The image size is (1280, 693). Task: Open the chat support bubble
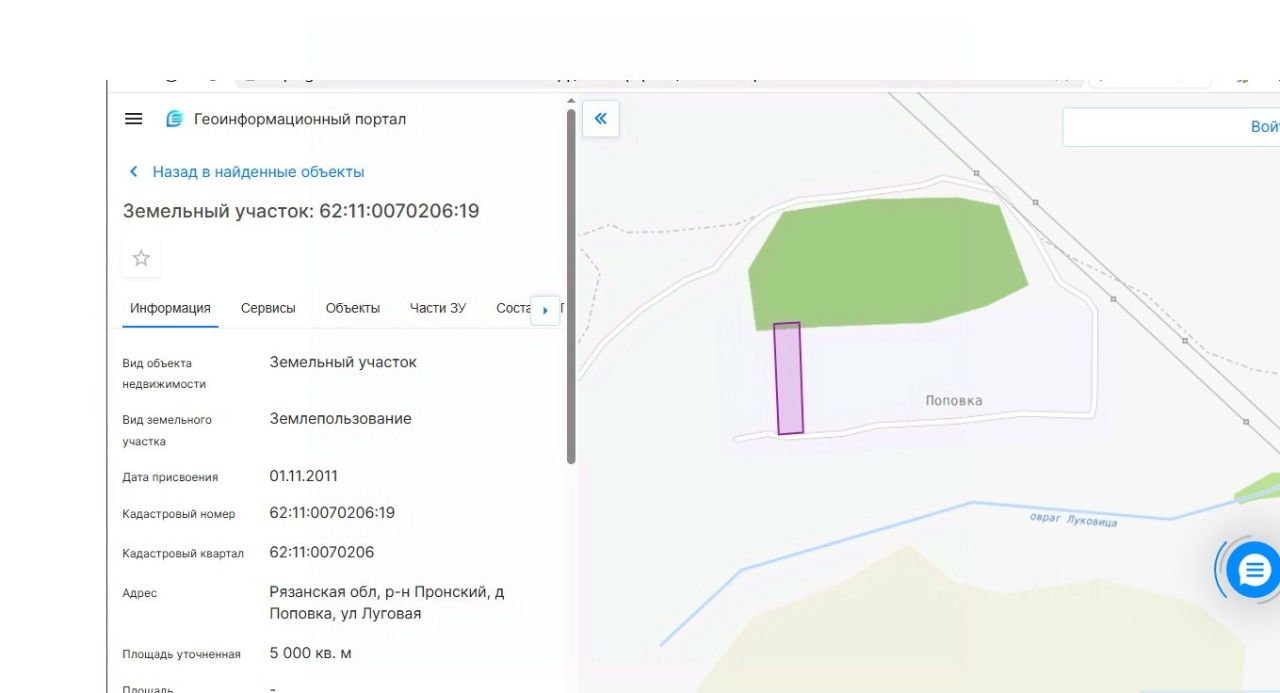tap(1253, 571)
